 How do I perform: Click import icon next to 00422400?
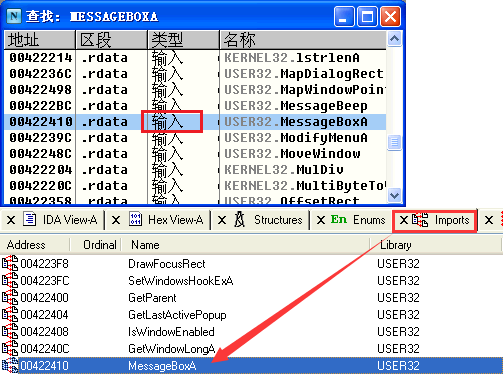coord(10,297)
